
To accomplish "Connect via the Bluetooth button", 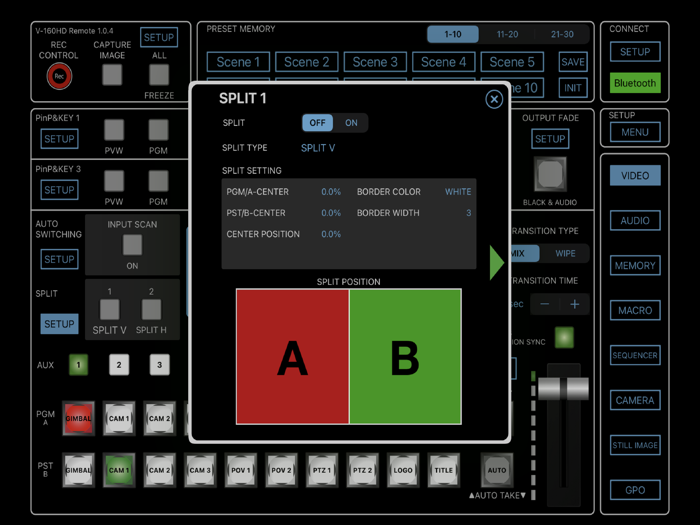I will point(635,83).
